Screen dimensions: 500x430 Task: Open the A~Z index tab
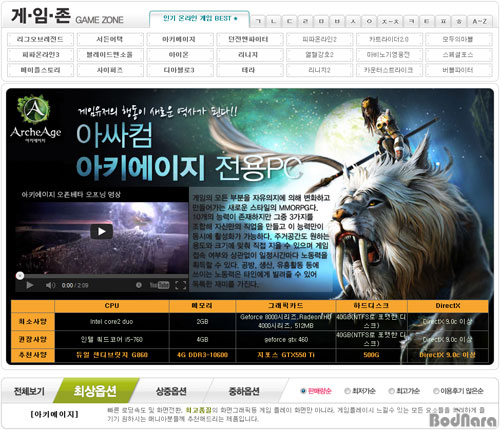pos(479,21)
